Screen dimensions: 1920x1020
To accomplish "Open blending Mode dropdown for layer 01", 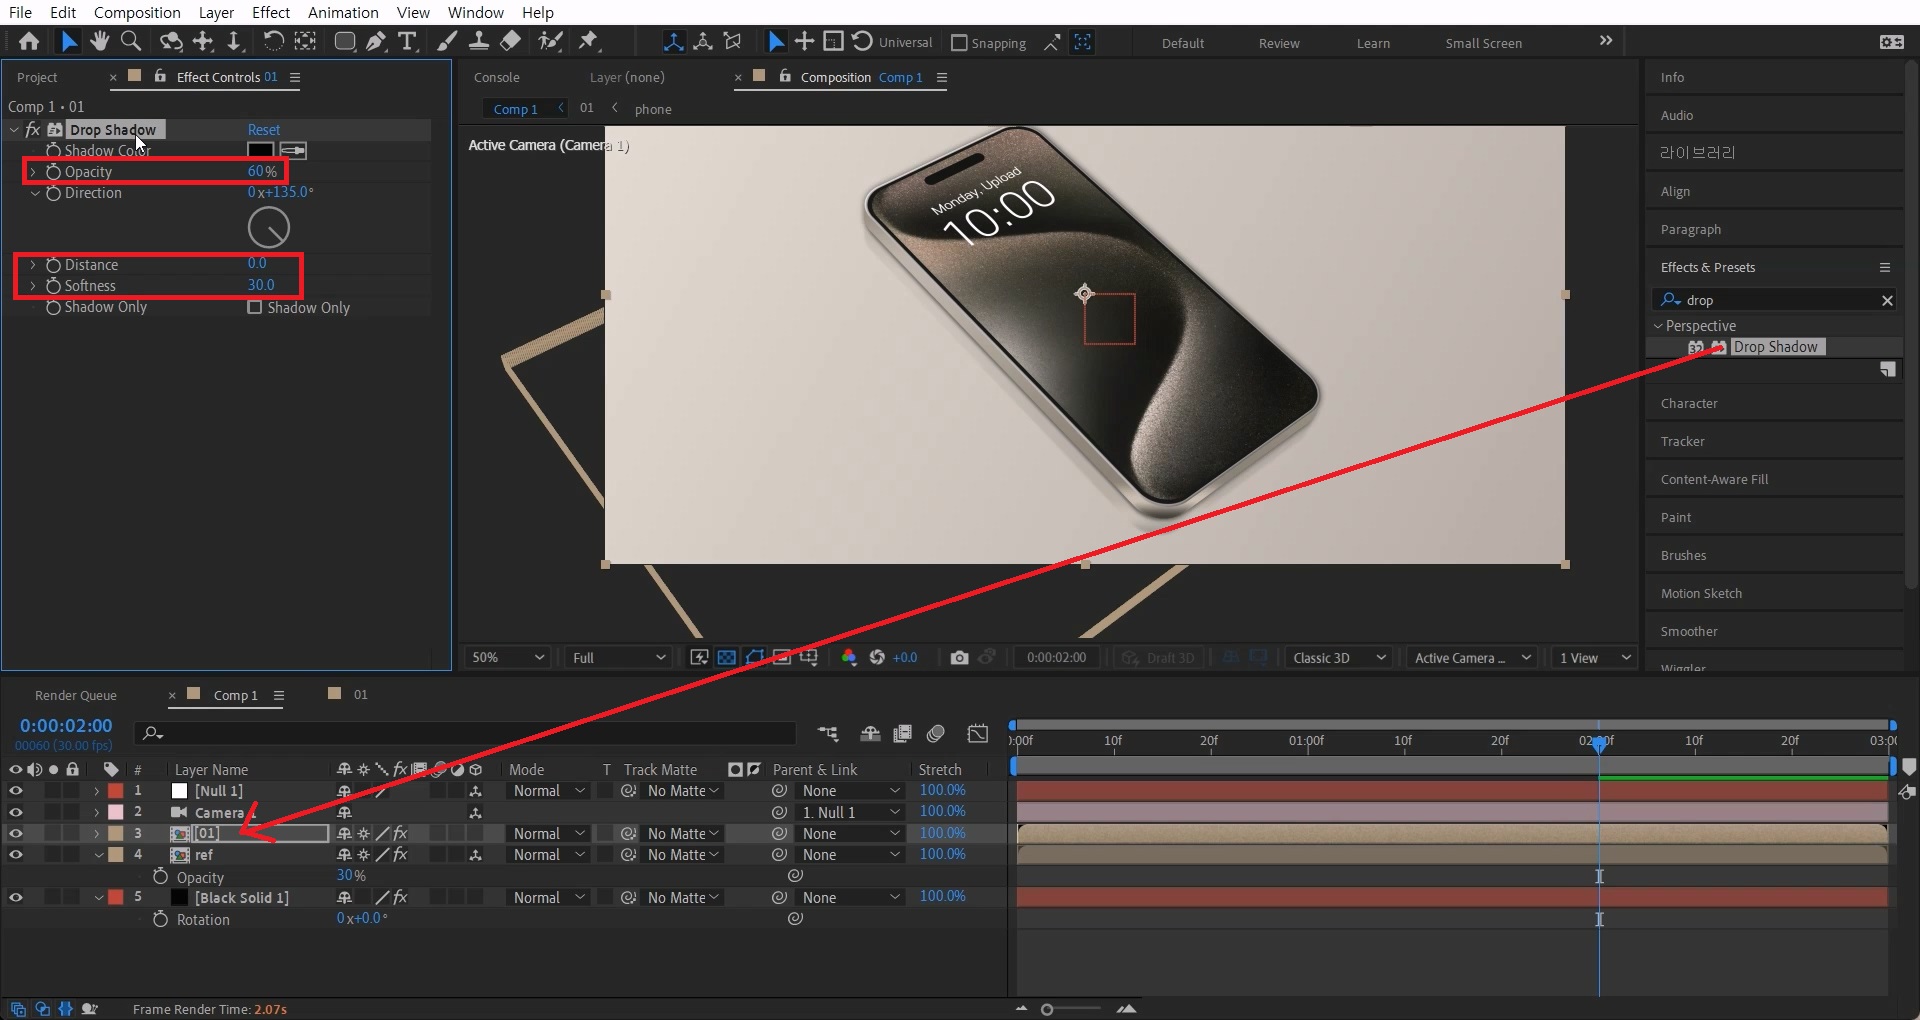I will point(549,833).
